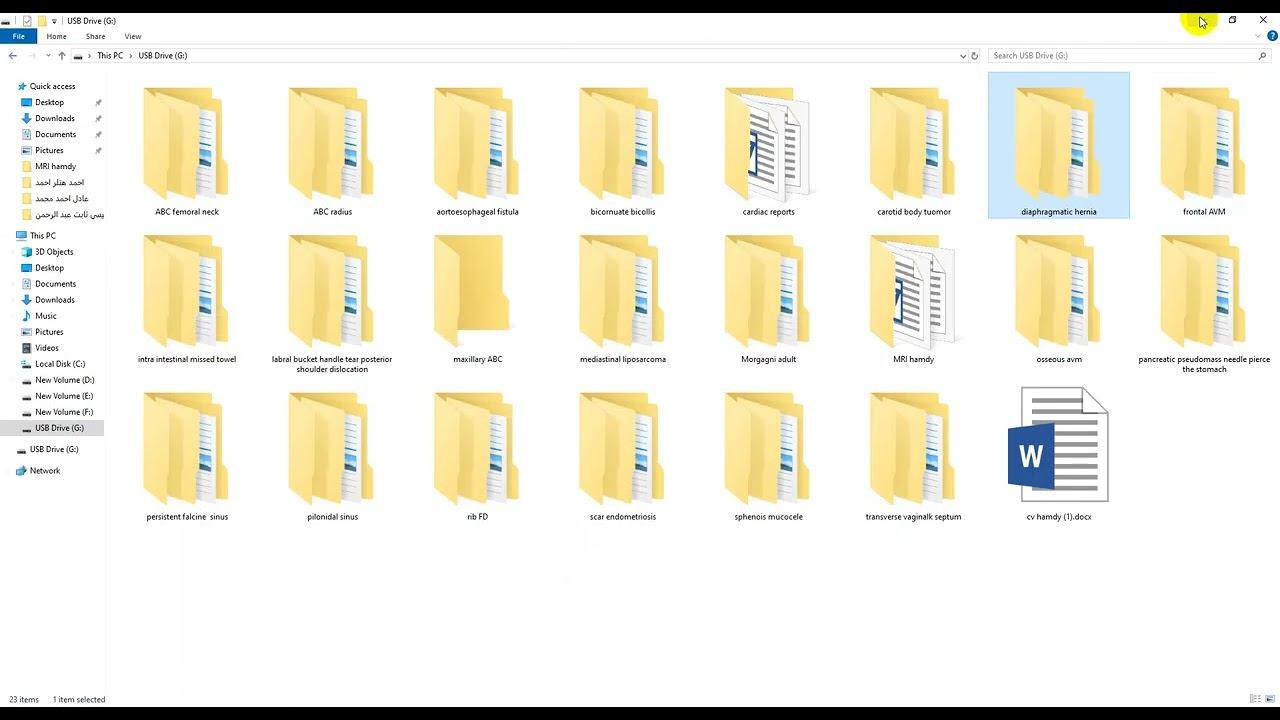1280x720 pixels.
Task: Select the carotid body tuomor folder
Action: pos(914,152)
